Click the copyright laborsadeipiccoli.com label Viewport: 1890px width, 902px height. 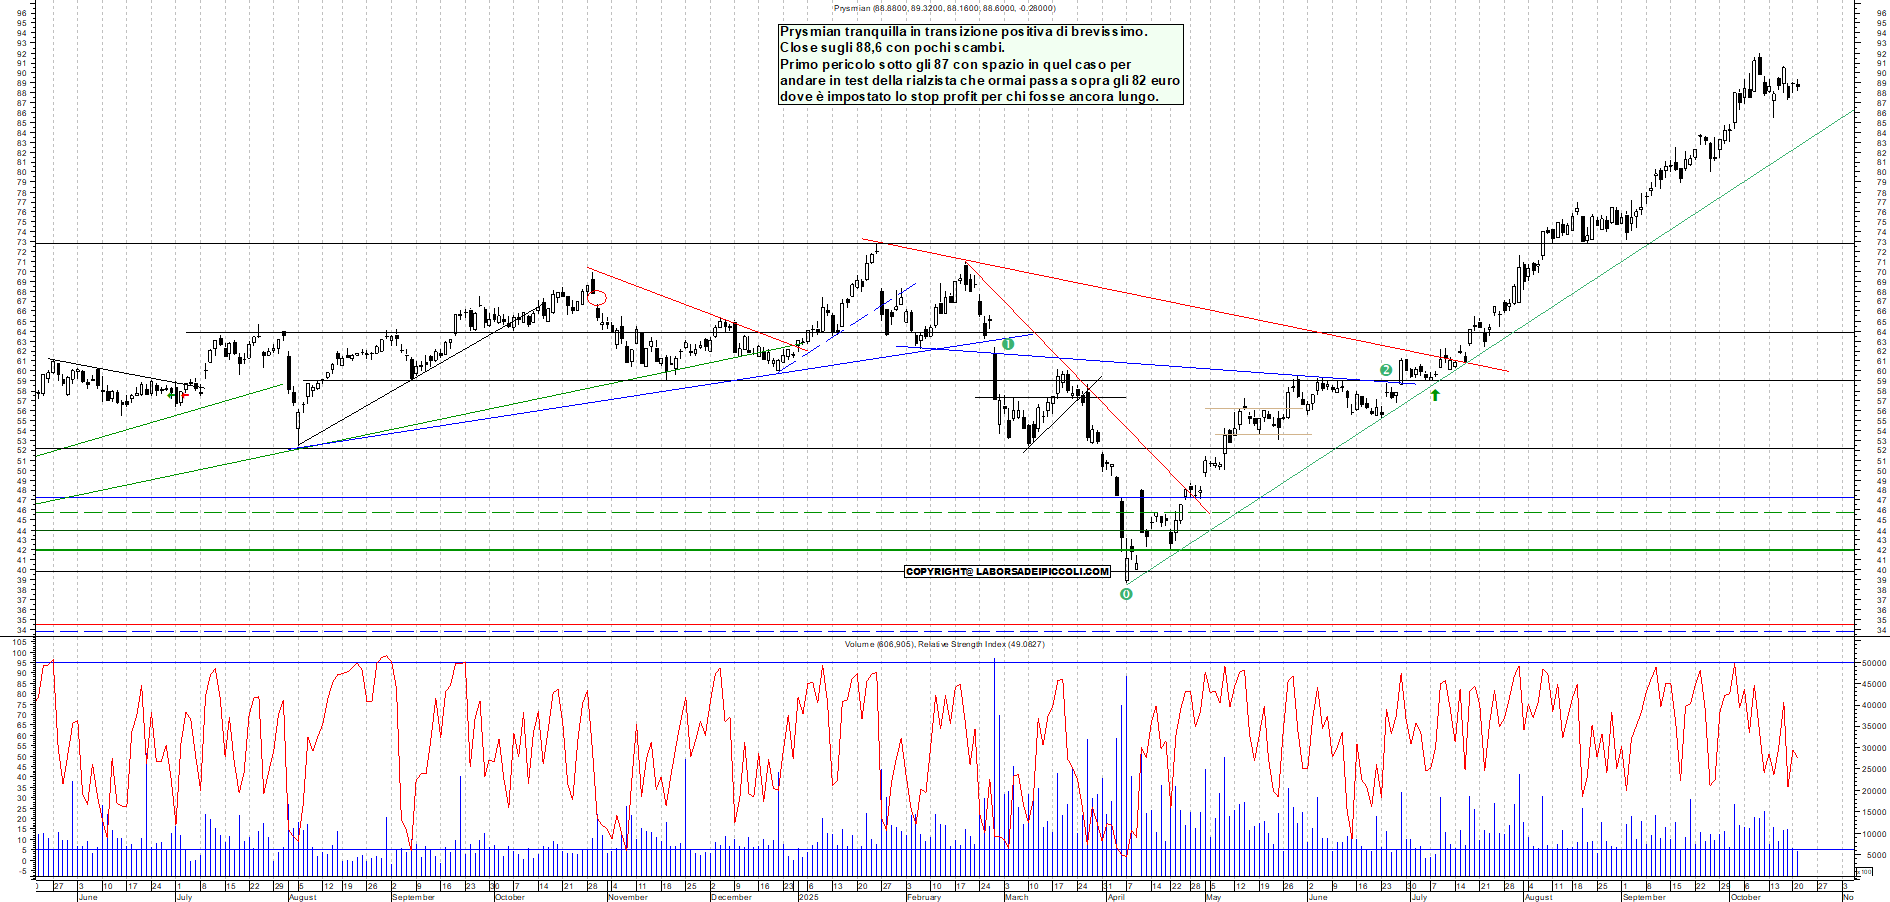[x=1007, y=572]
